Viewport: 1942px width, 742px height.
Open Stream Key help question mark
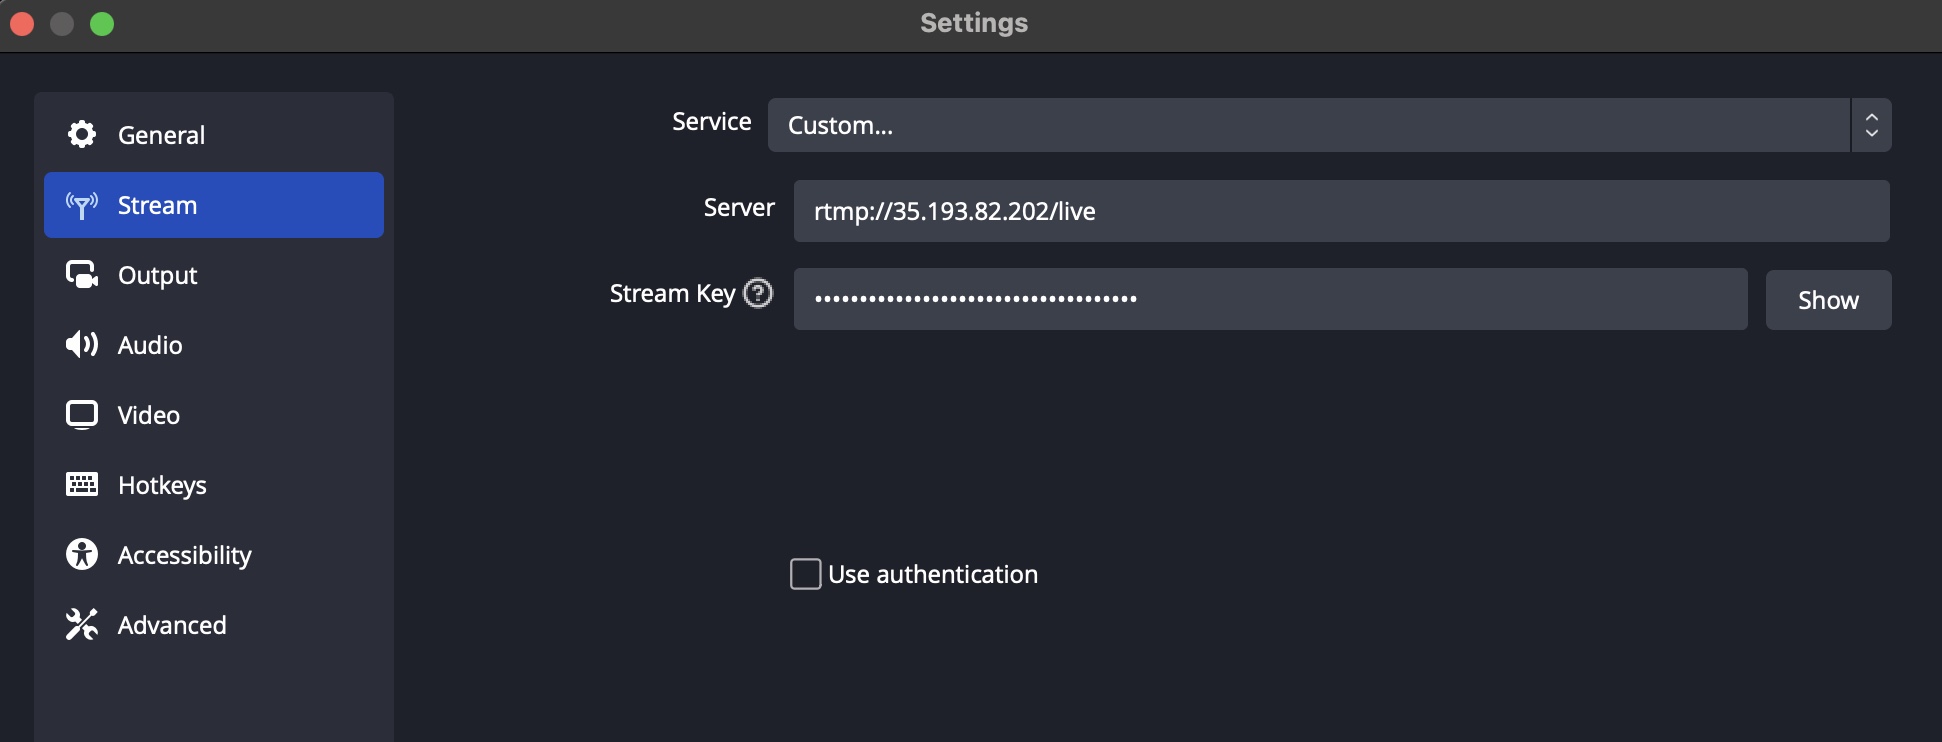coord(759,294)
